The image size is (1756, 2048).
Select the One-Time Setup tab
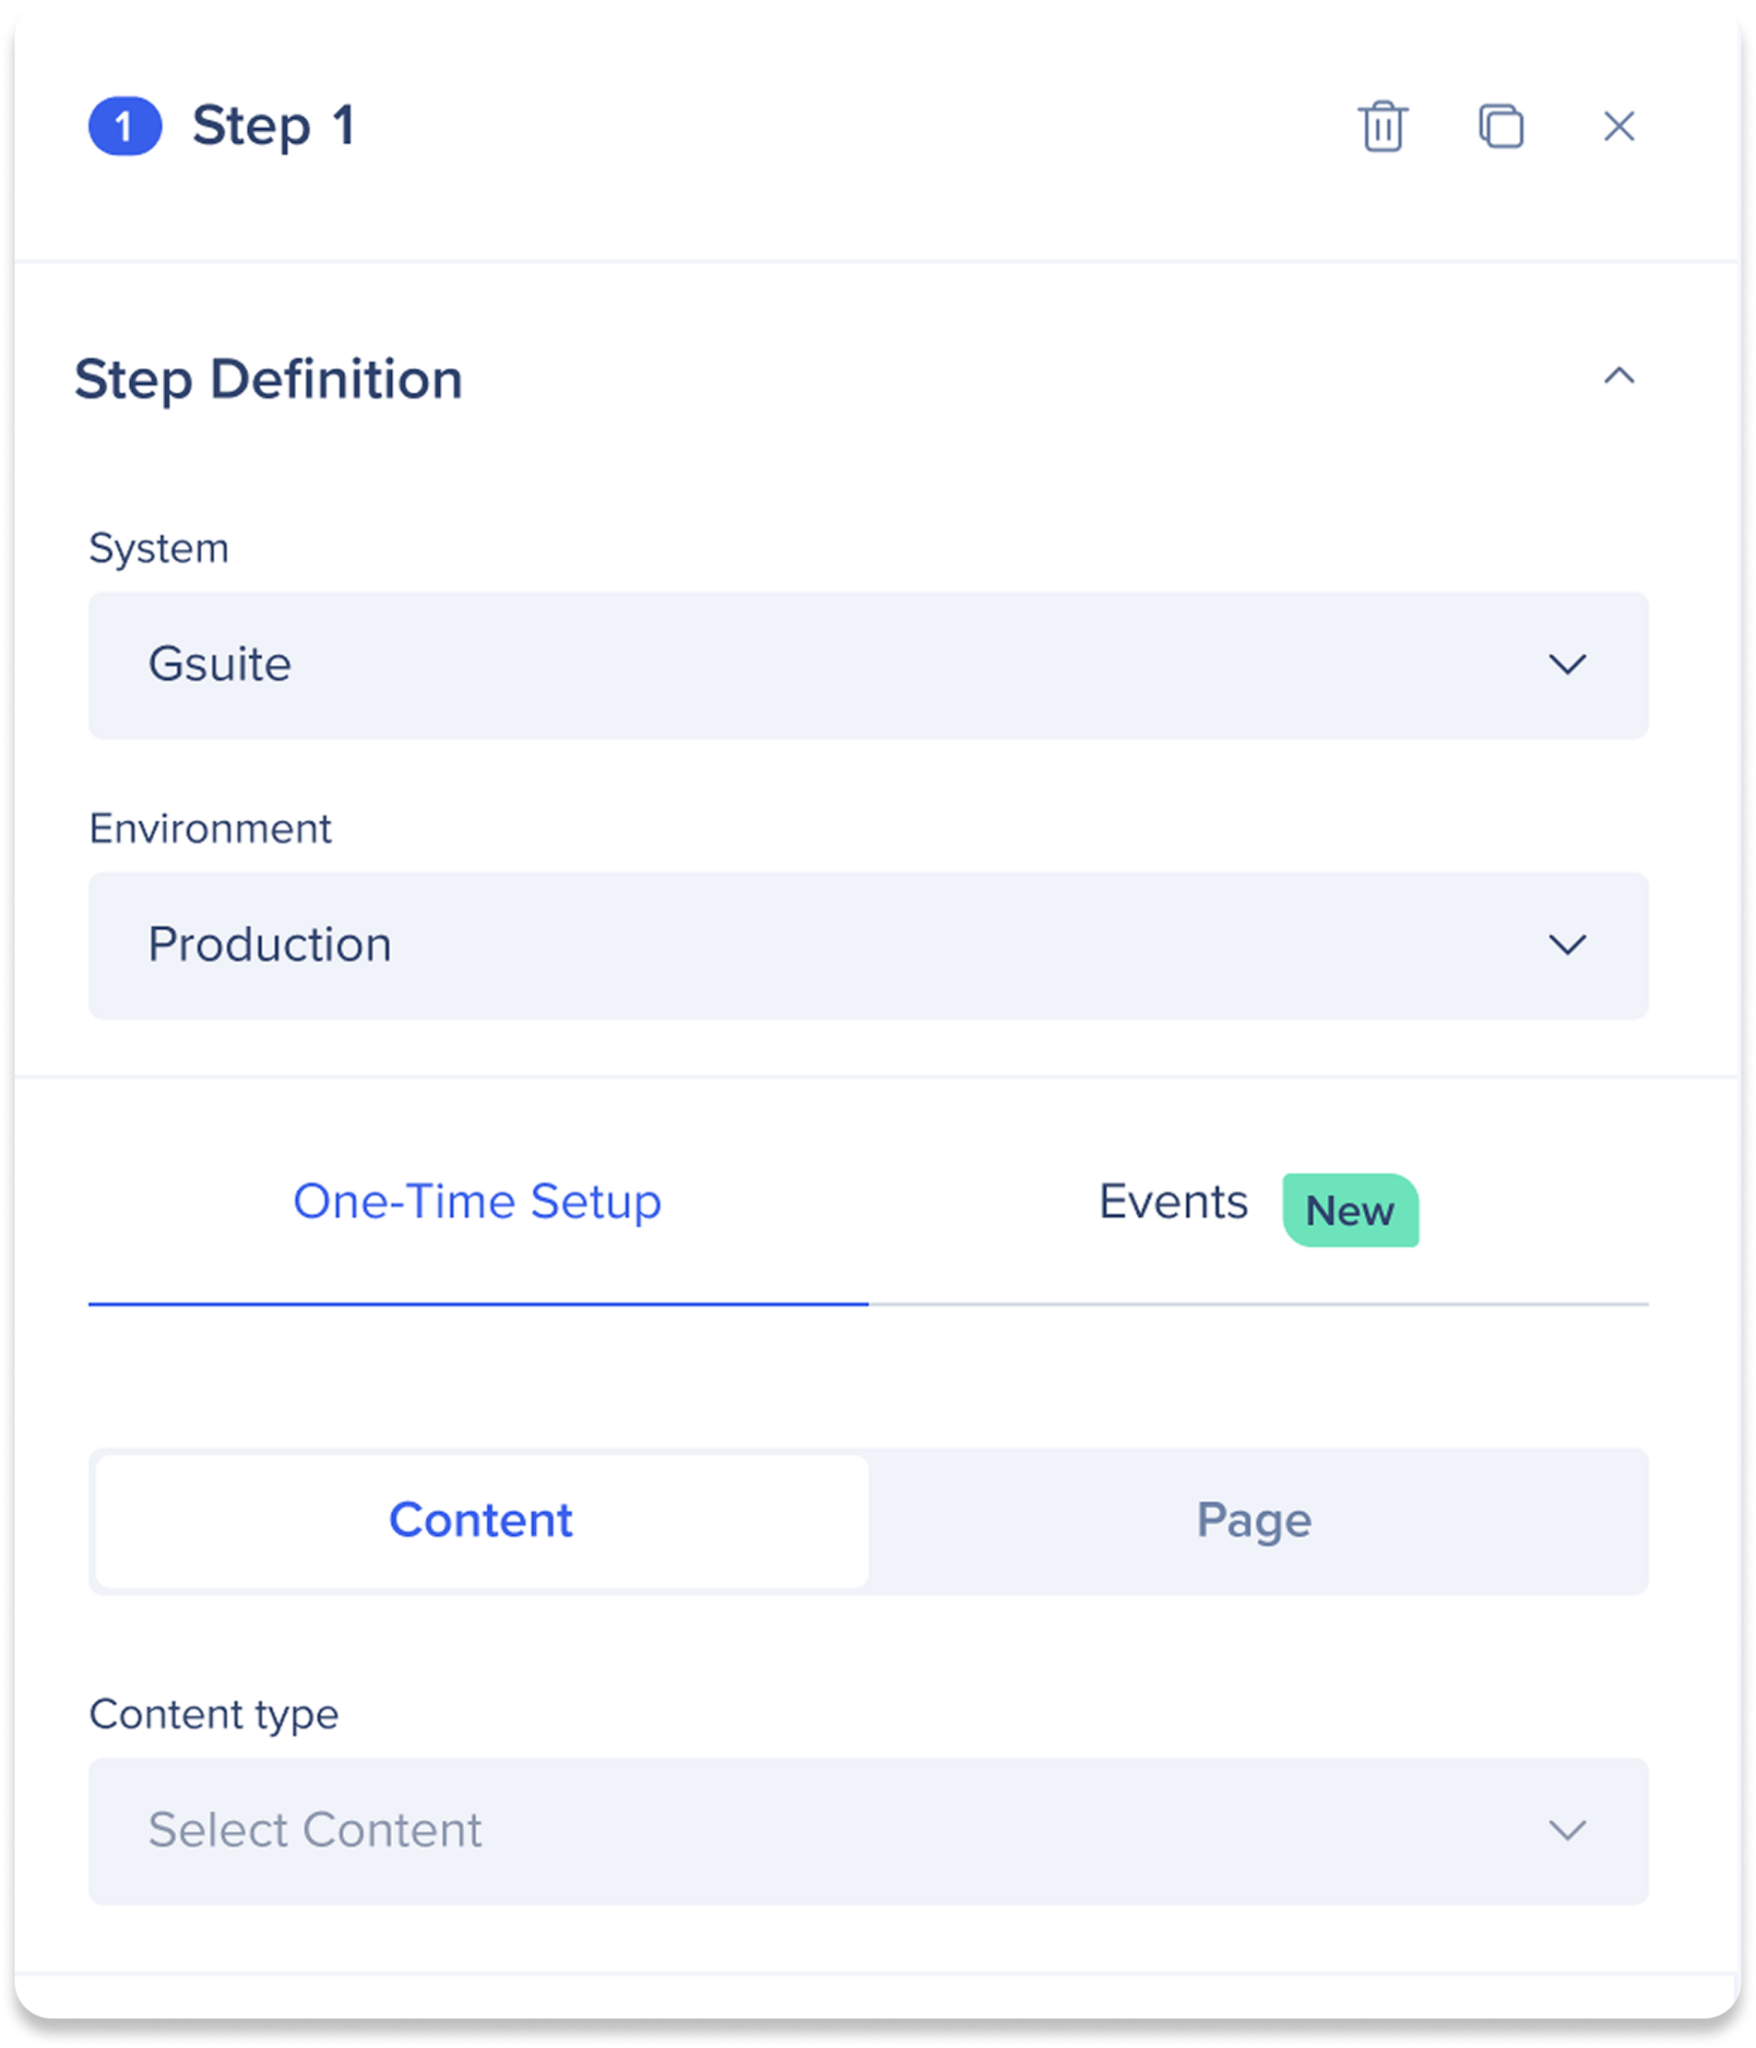click(477, 1202)
